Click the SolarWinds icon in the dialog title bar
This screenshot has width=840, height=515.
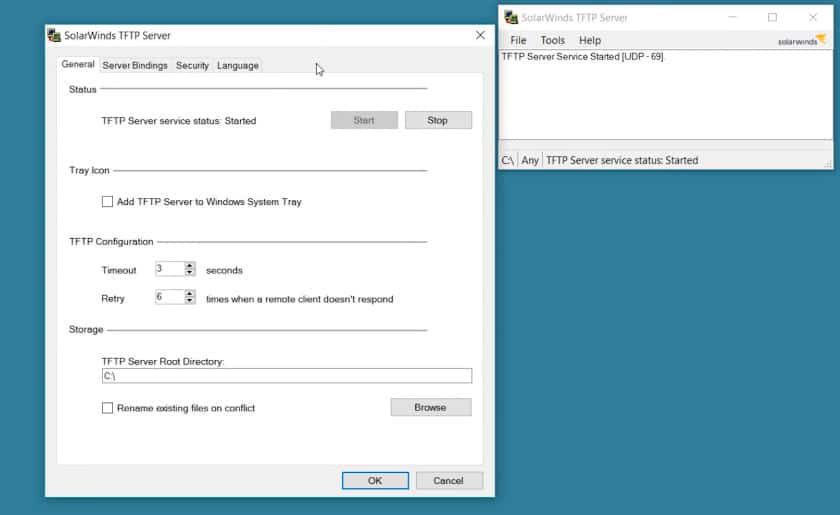(x=54, y=35)
